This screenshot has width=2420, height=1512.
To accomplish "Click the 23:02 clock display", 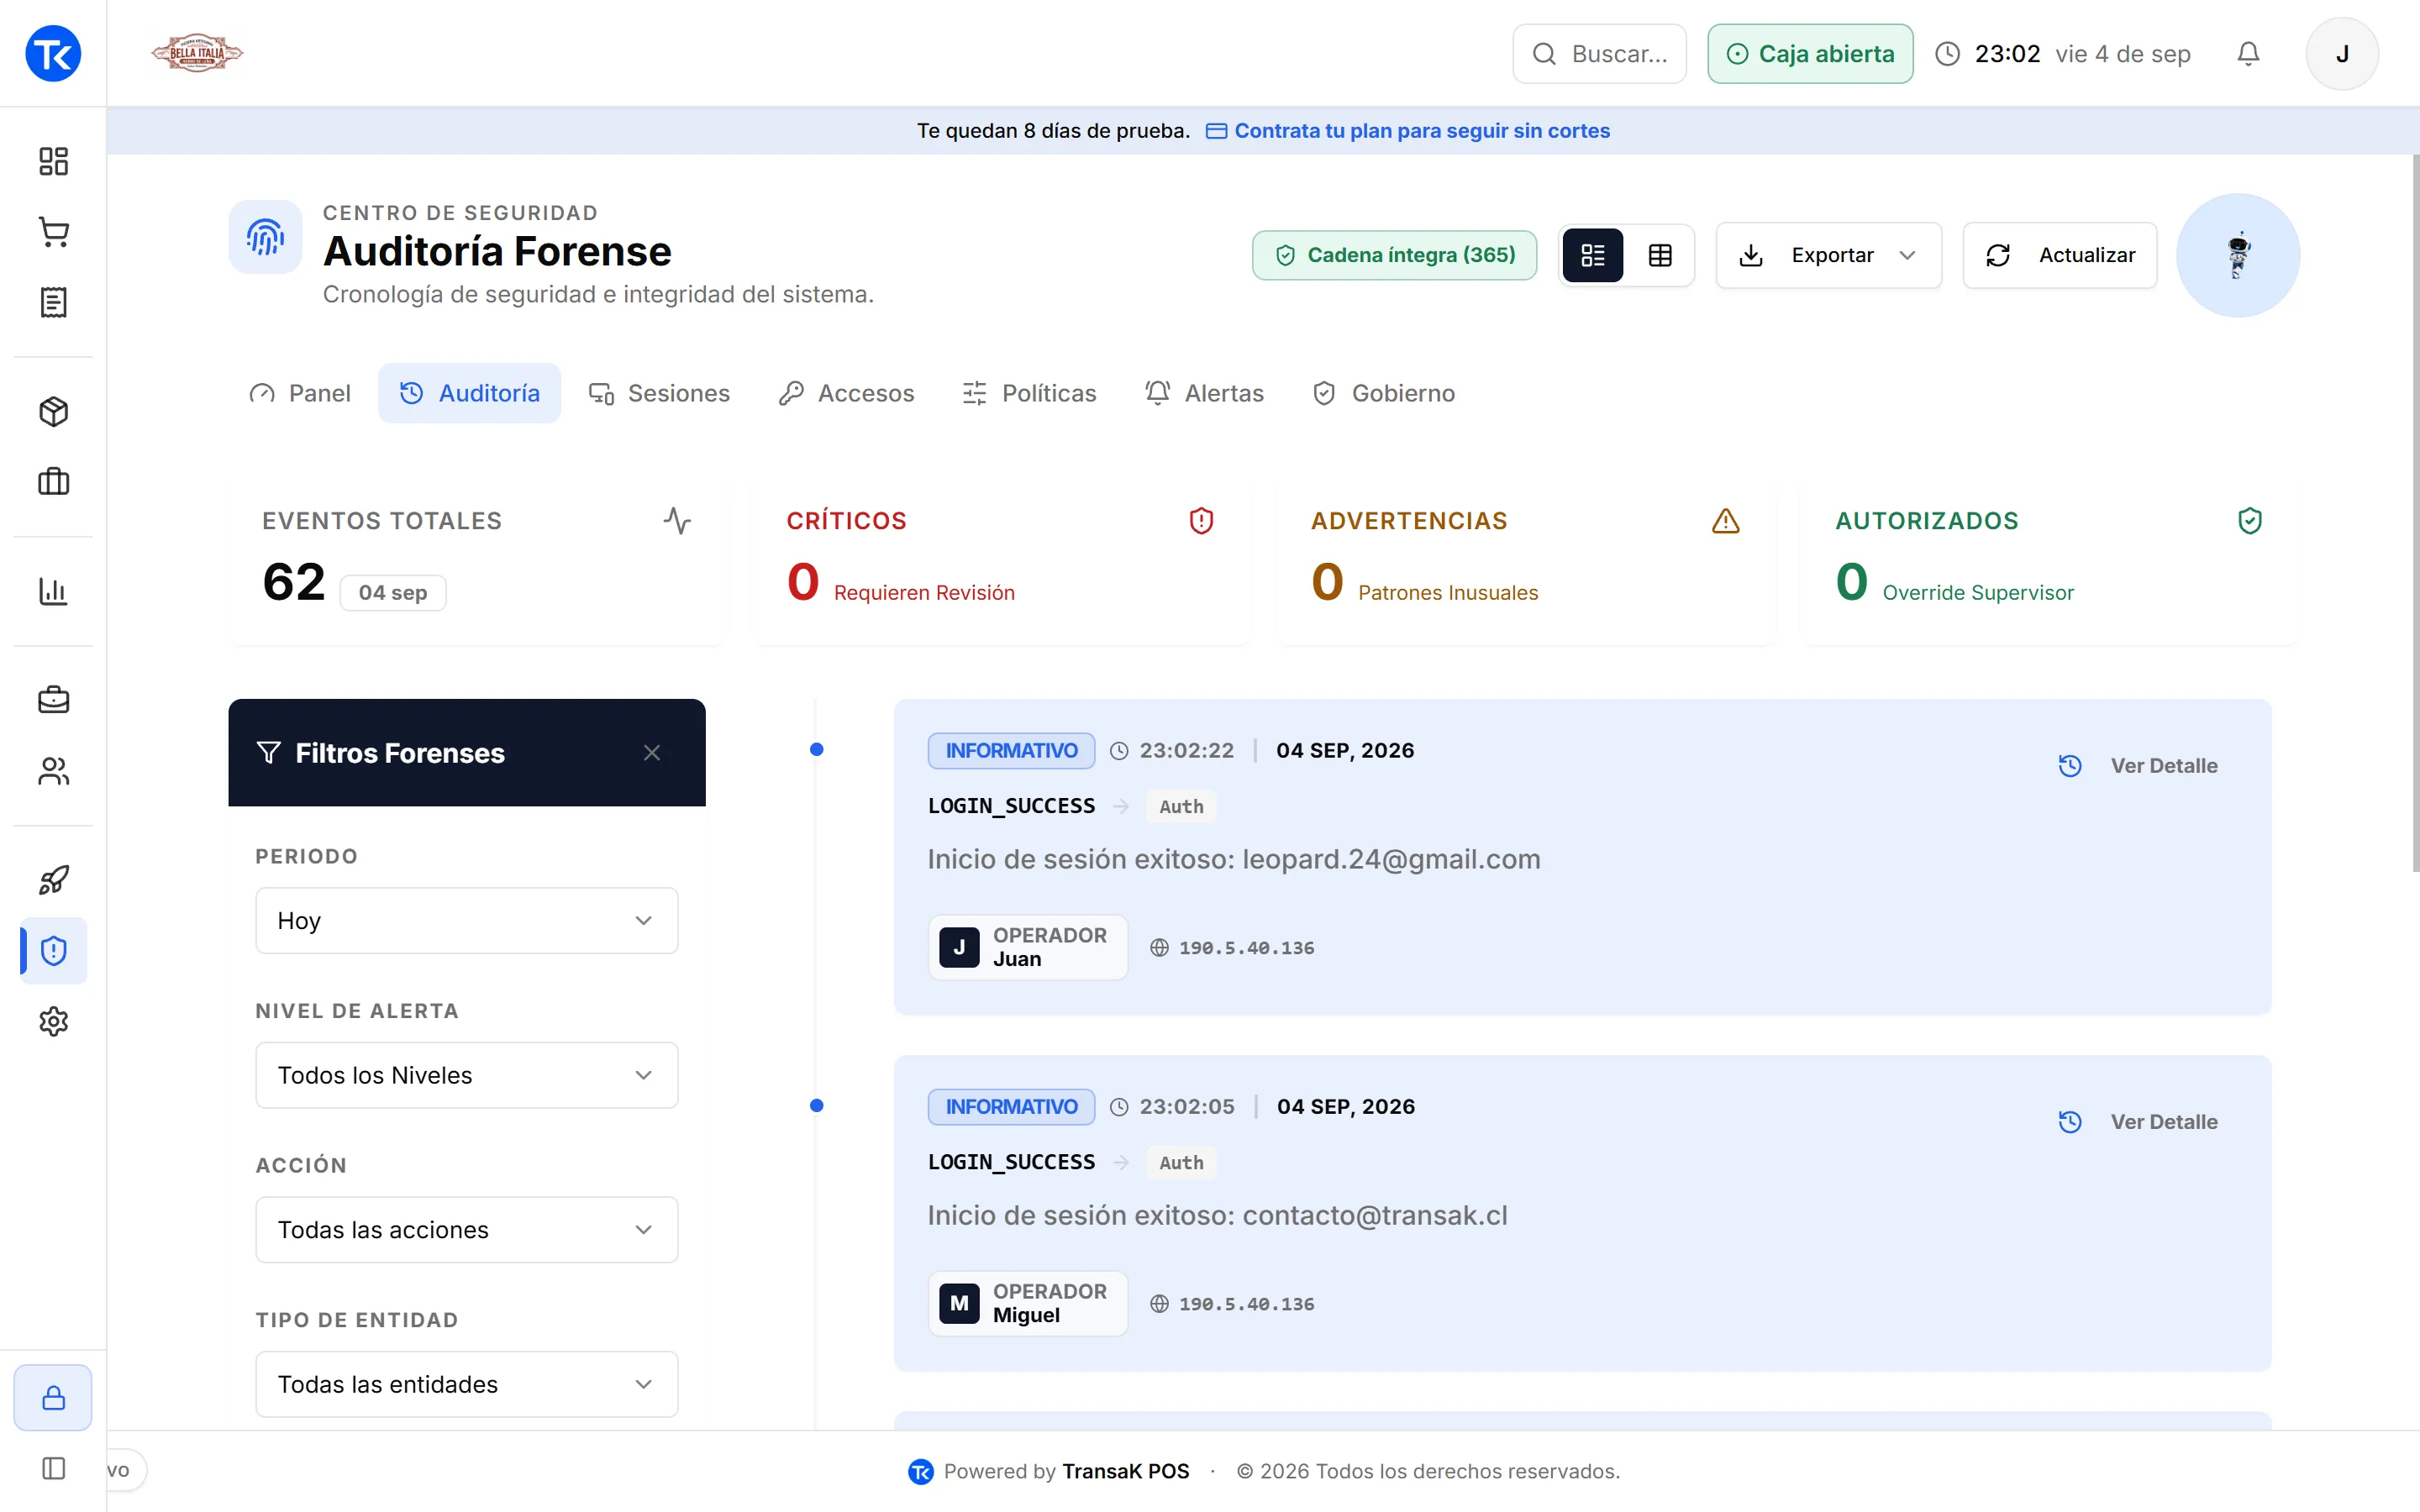I will click(x=2007, y=54).
